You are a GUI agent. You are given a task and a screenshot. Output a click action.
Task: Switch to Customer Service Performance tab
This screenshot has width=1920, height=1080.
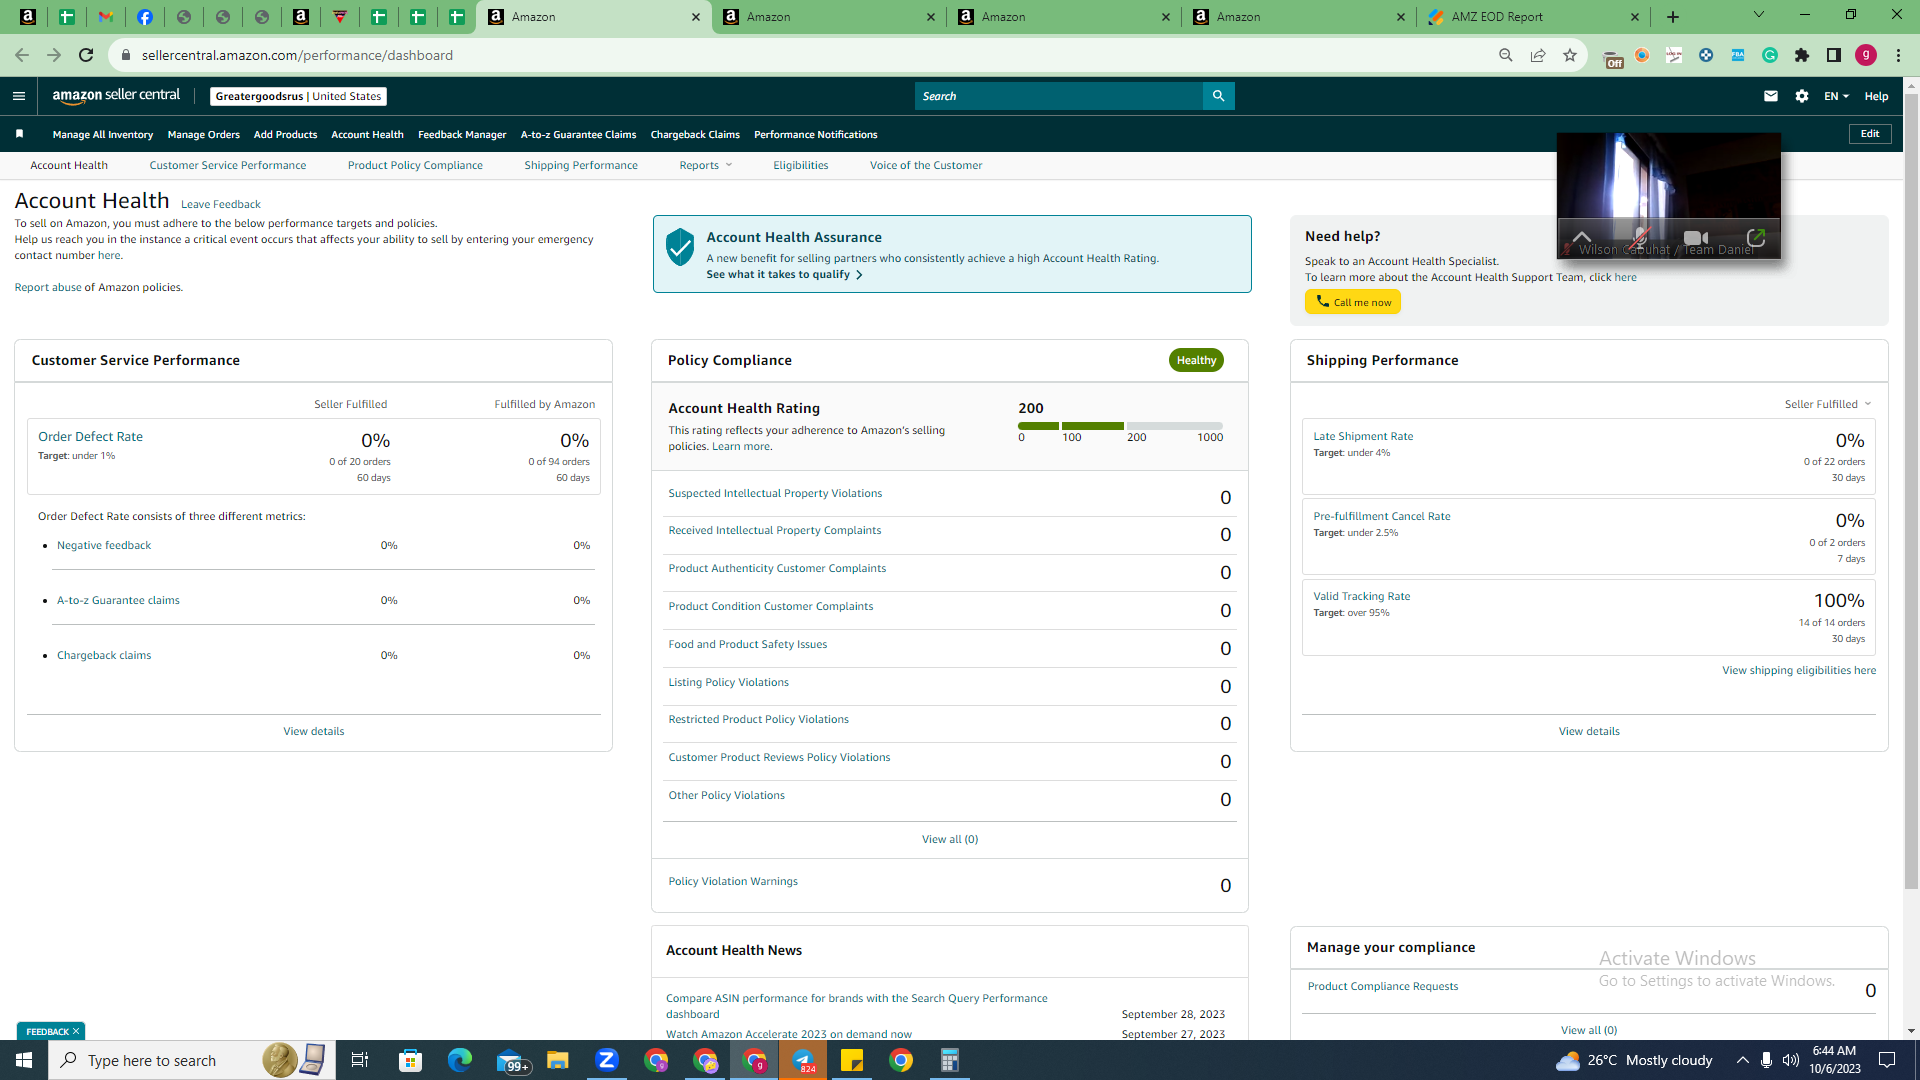click(x=228, y=165)
